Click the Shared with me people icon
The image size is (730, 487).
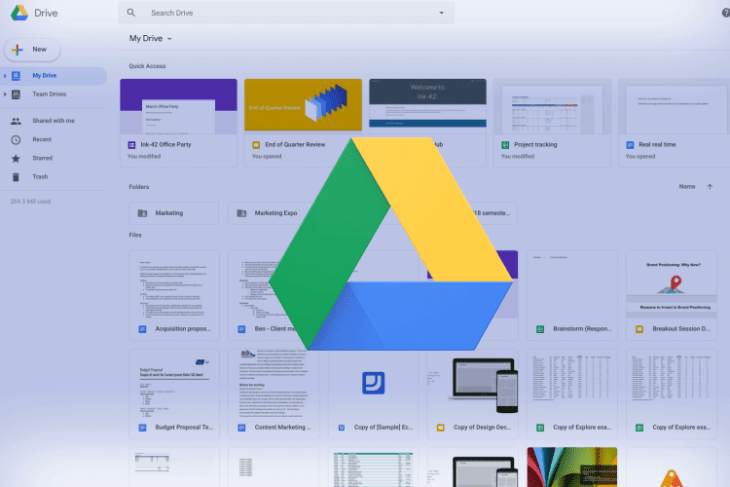pyautogui.click(x=16, y=121)
